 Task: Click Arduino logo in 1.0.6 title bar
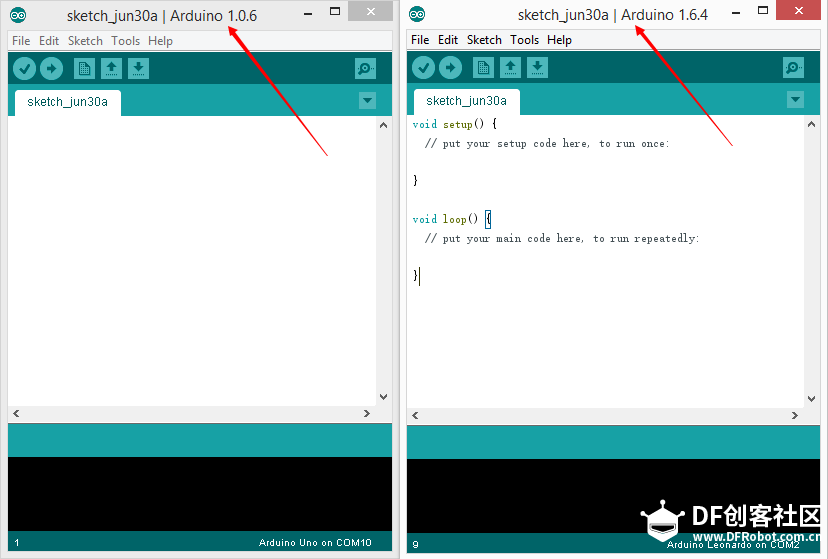point(18,15)
